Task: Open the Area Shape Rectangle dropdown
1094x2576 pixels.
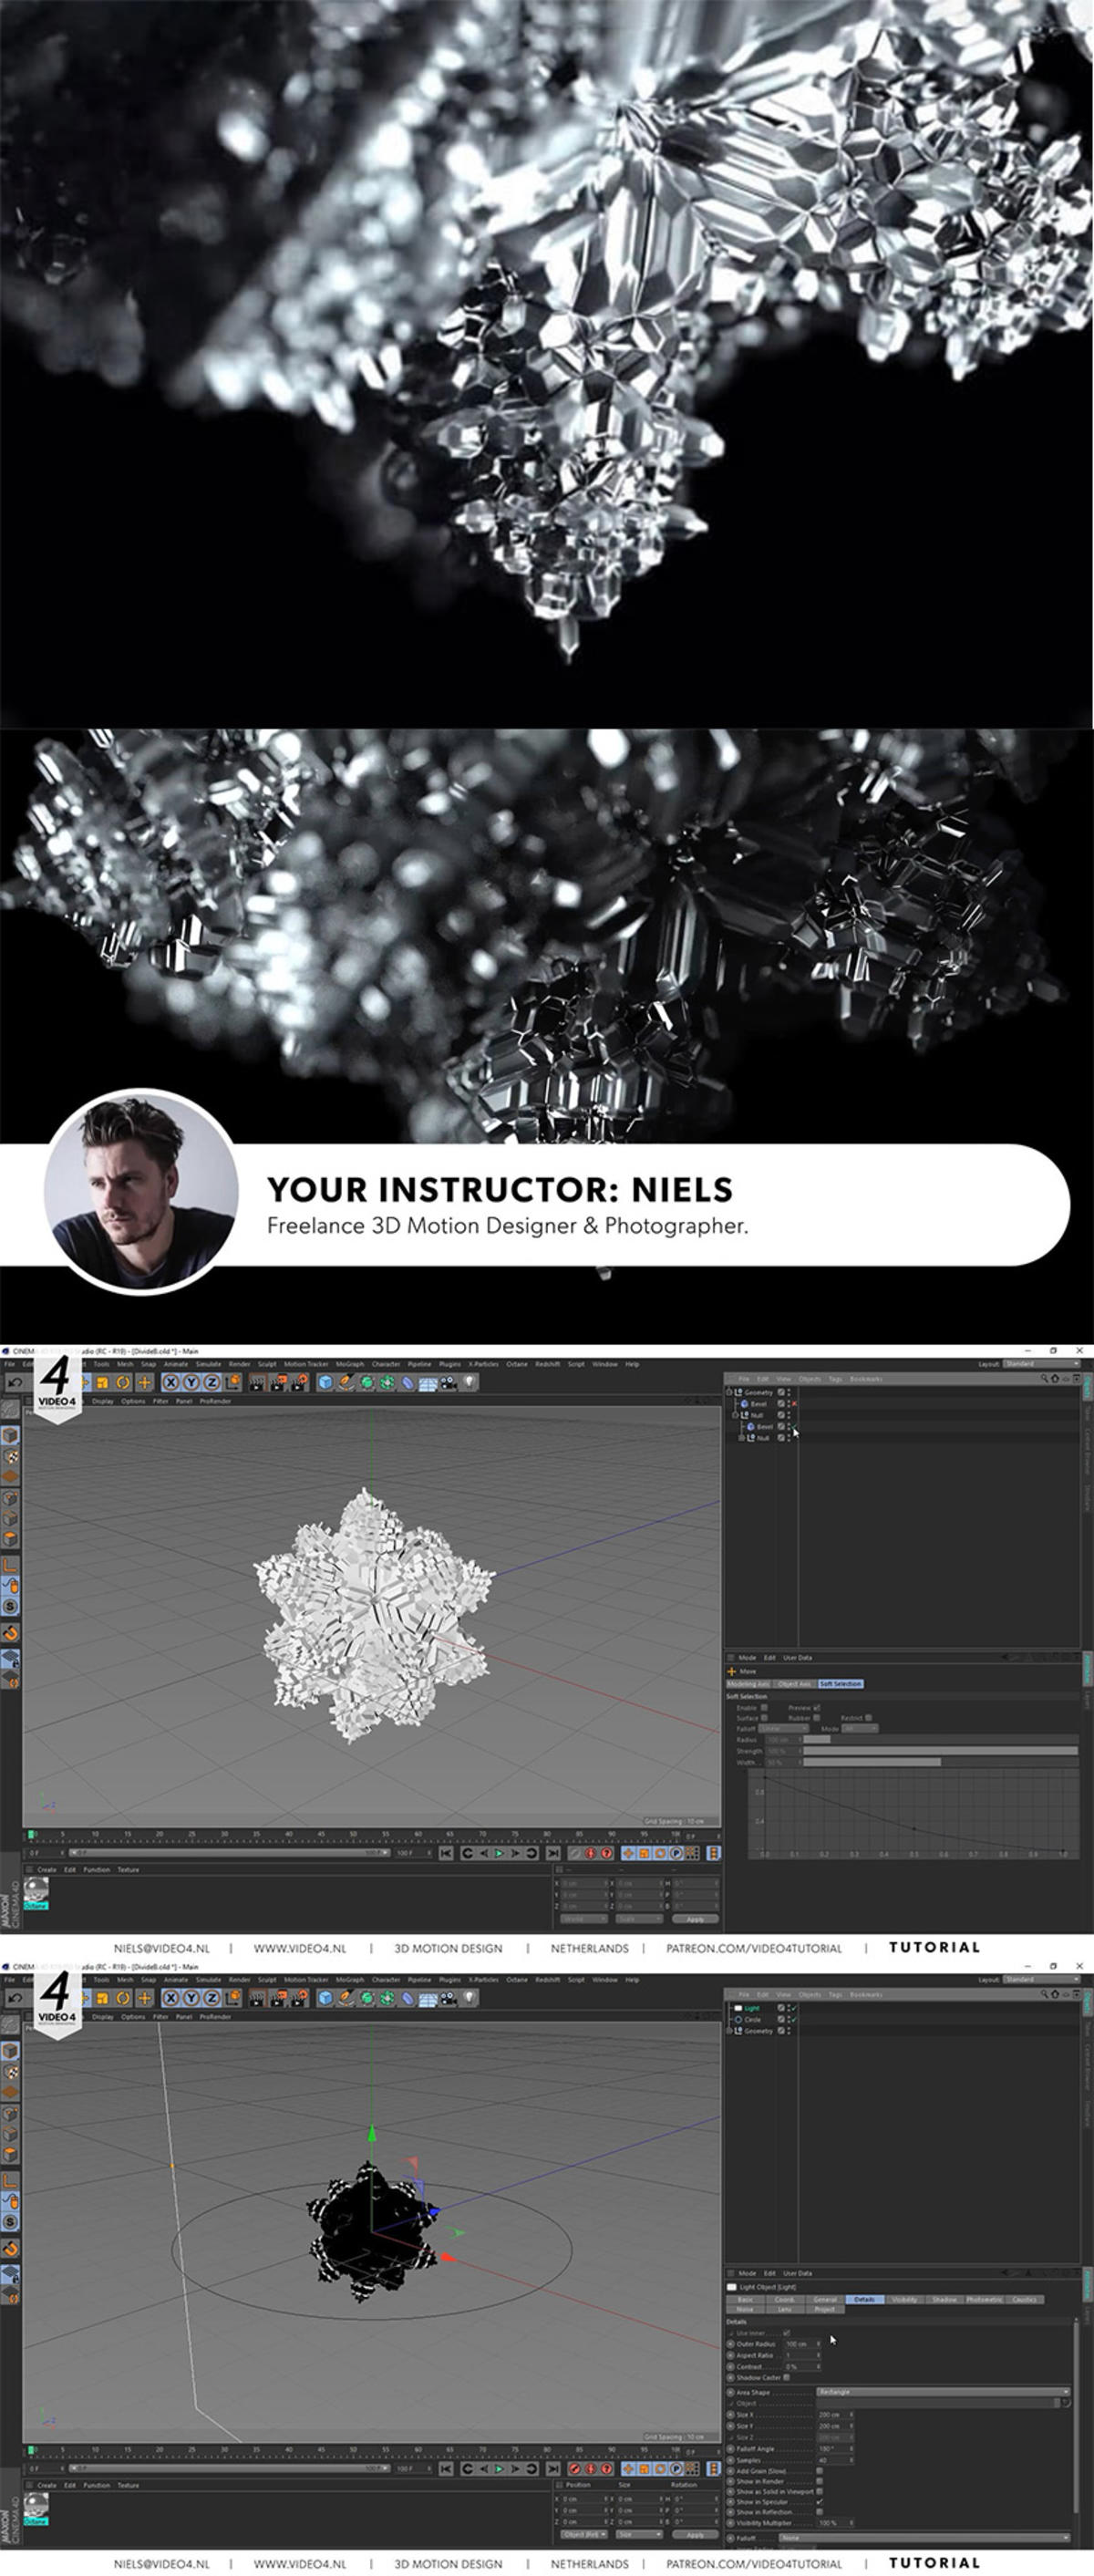Action: (x=943, y=2392)
